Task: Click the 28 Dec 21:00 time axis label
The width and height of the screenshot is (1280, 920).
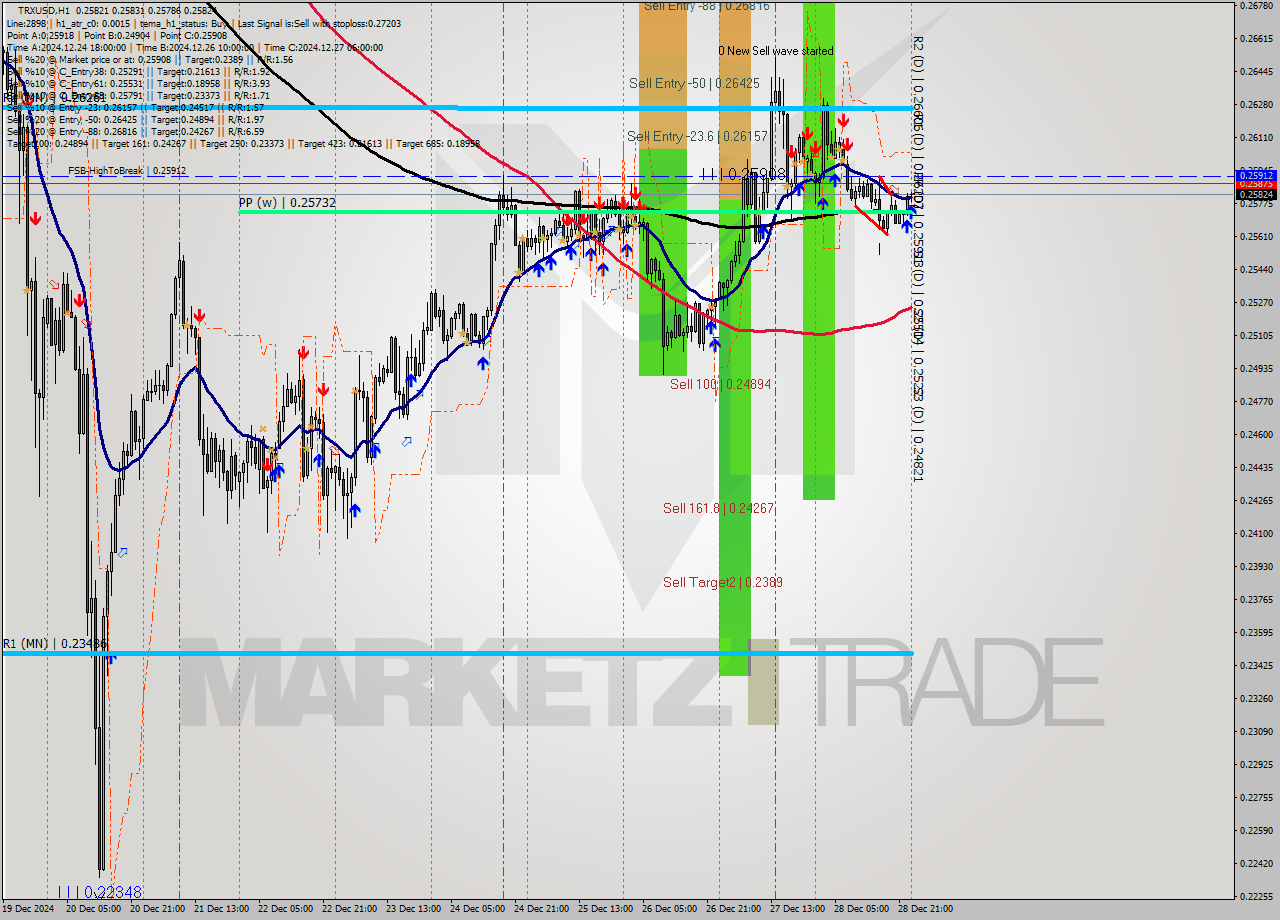Action: pyautogui.click(x=925, y=909)
